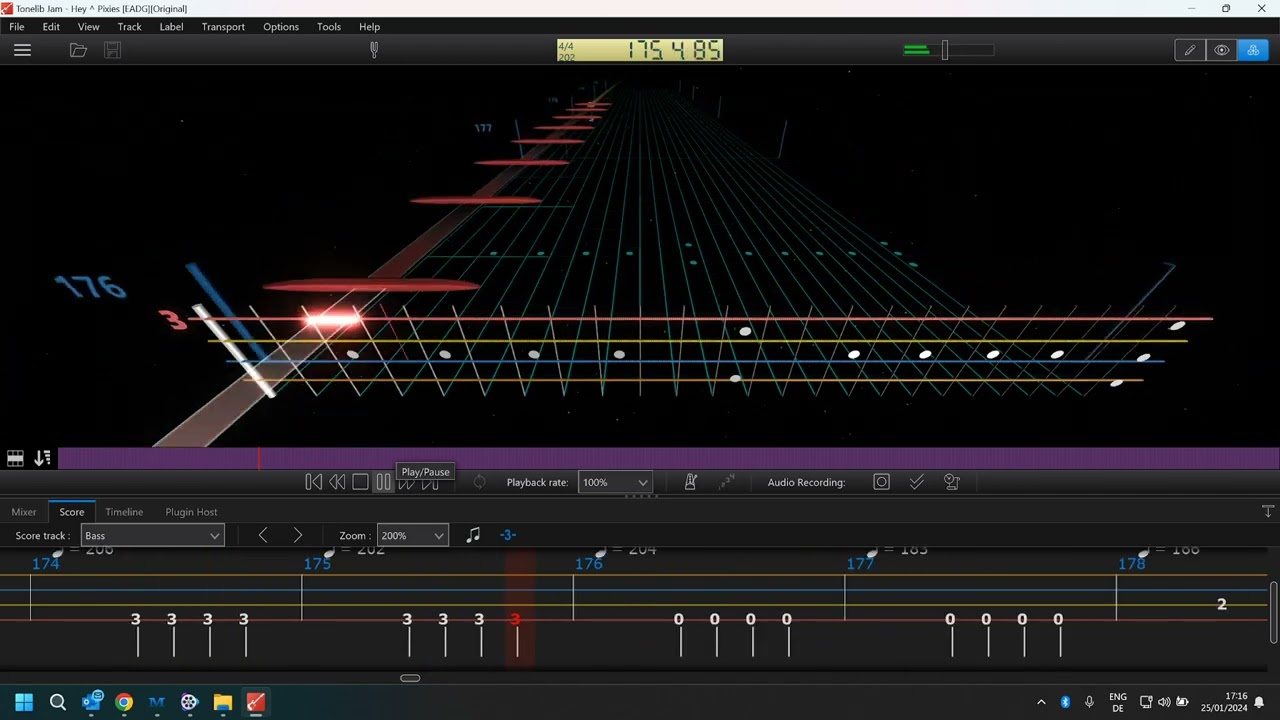1280x720 pixels.
Task: Open the Track menu
Action: click(x=130, y=27)
